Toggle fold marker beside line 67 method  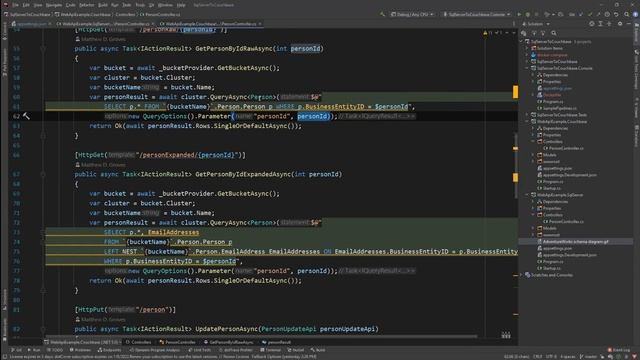coord(43,174)
